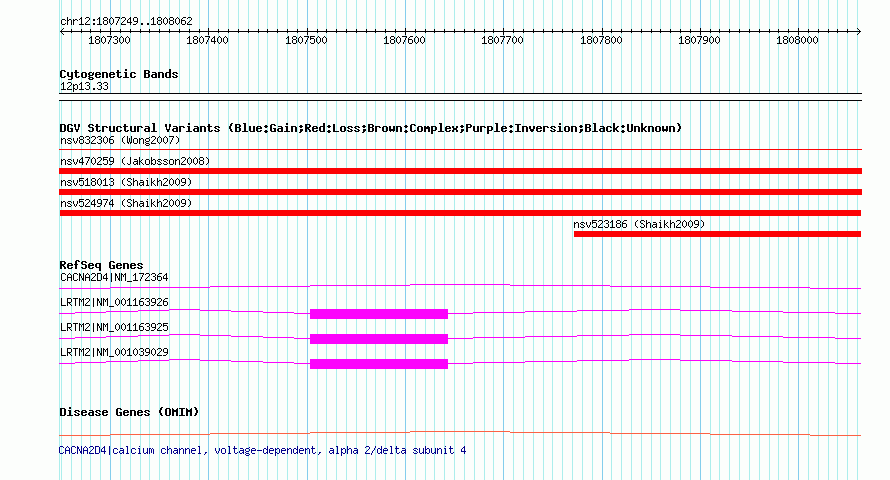Image resolution: width=890 pixels, height=480 pixels.
Task: Click the right arrow of the coordinate ruler
Action: (859, 32)
